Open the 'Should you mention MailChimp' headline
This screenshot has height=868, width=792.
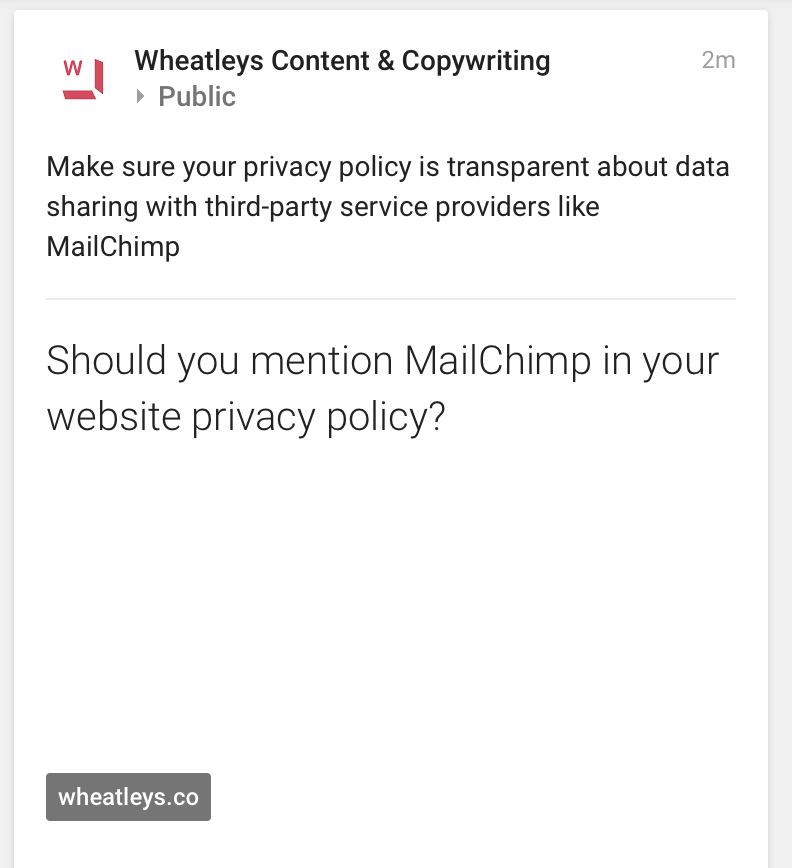pos(382,388)
